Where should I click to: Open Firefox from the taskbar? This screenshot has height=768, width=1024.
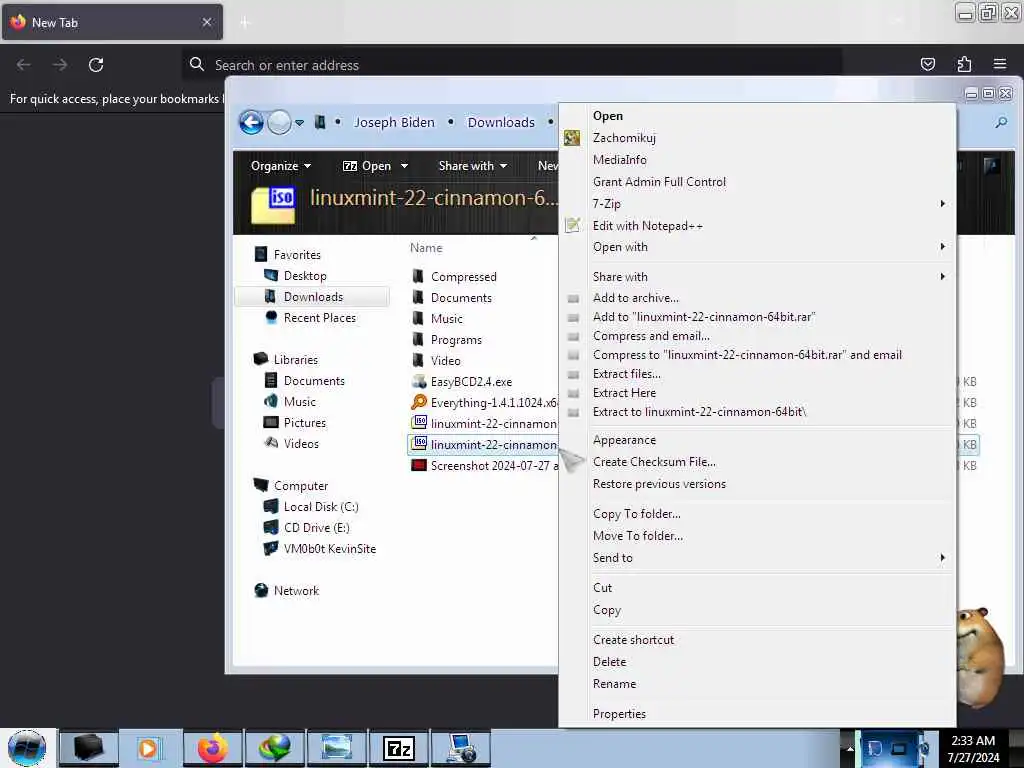click(212, 748)
